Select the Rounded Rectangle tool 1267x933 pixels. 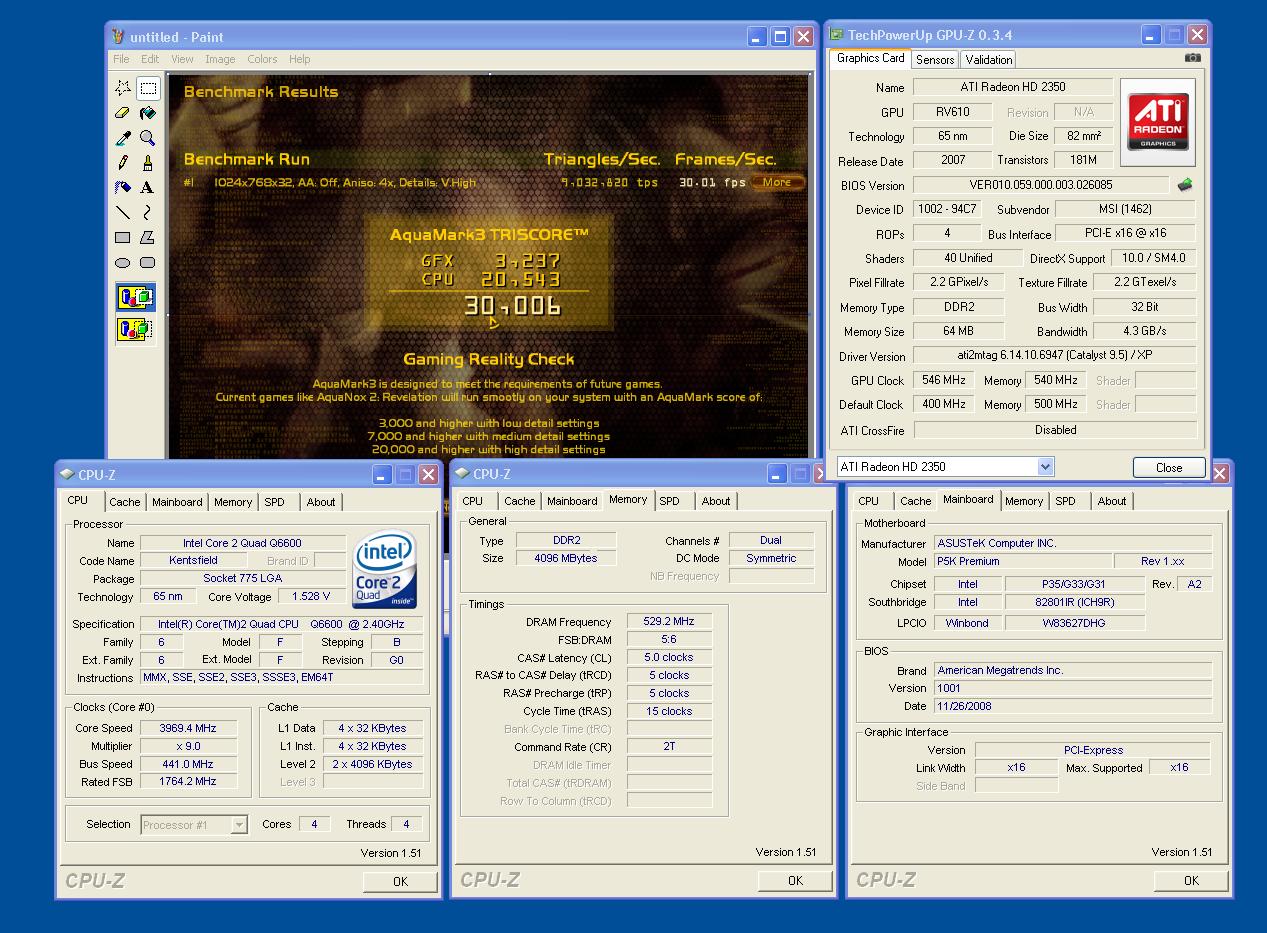pyautogui.click(x=147, y=263)
